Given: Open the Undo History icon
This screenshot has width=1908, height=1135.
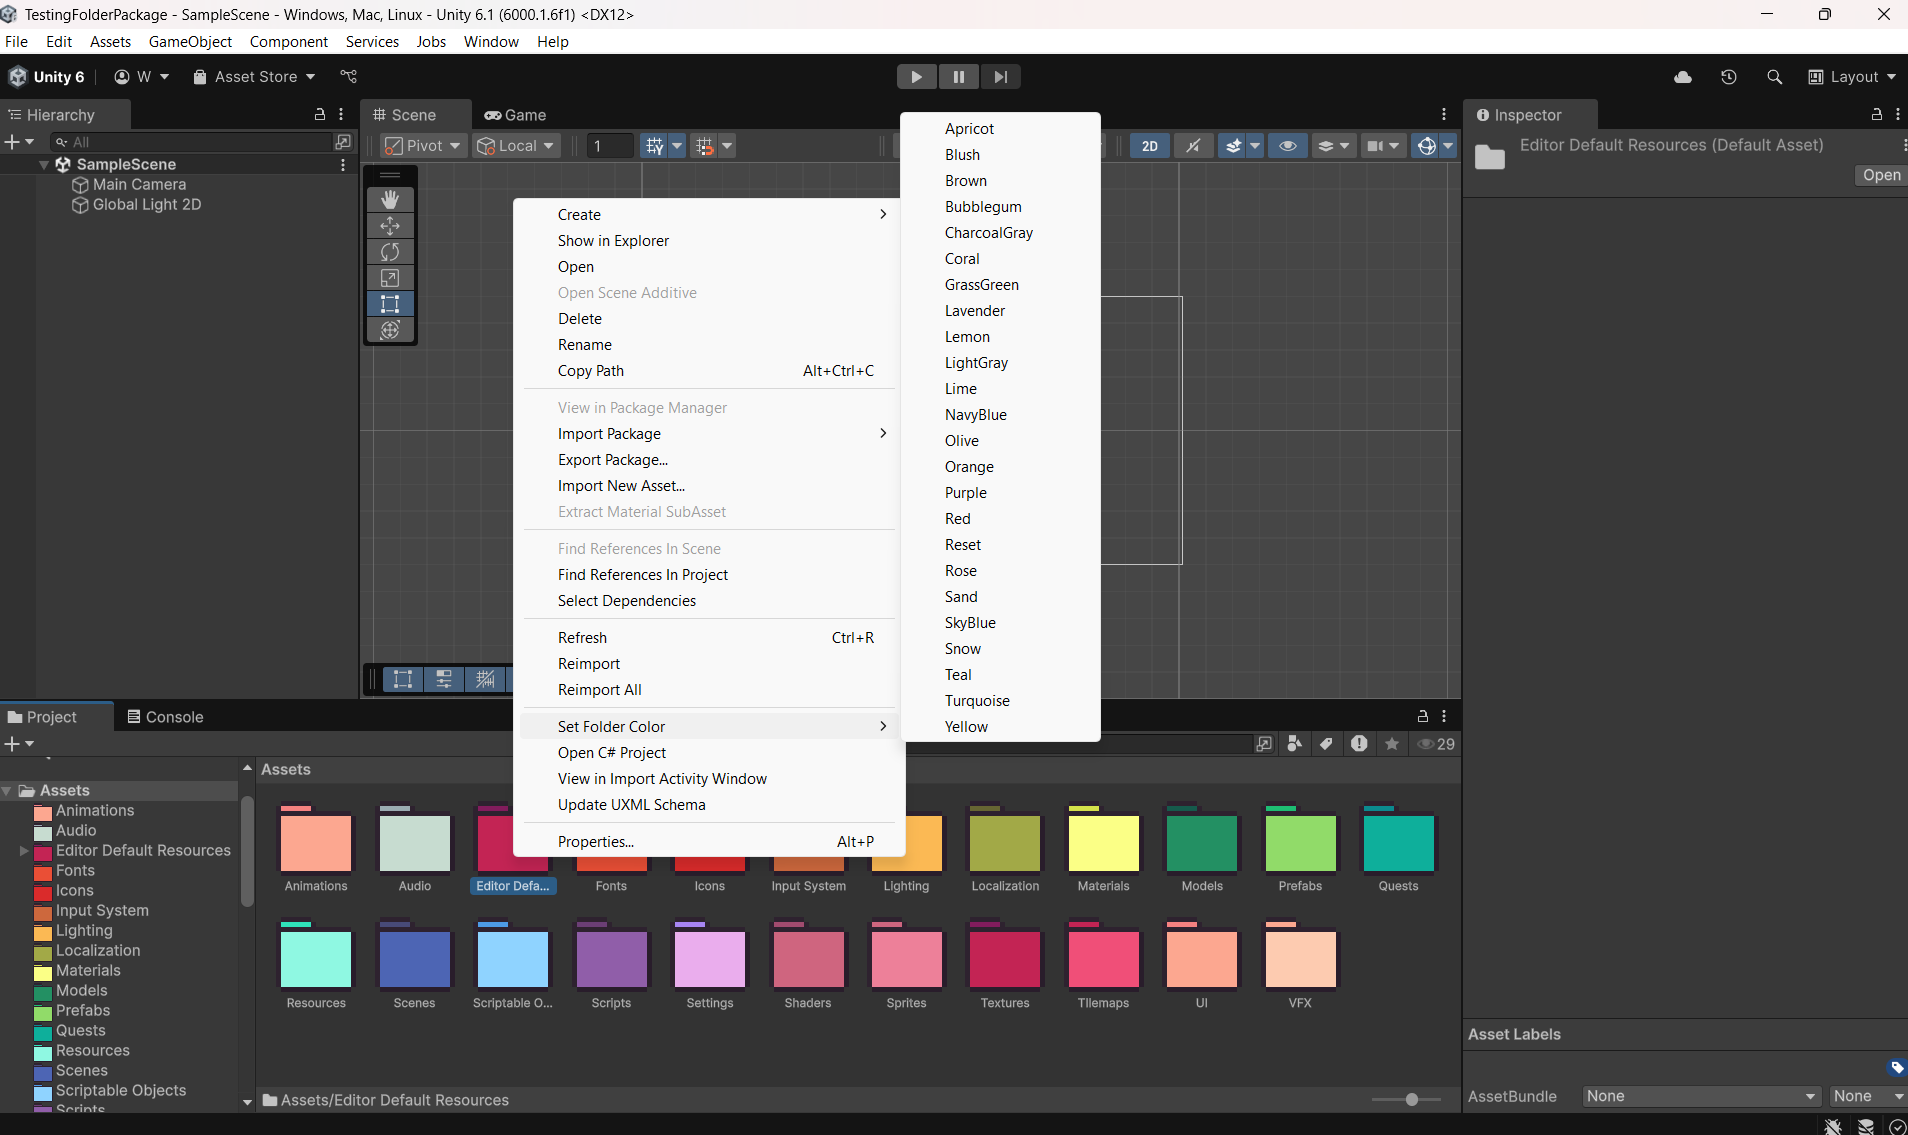Looking at the screenshot, I should 1729,77.
